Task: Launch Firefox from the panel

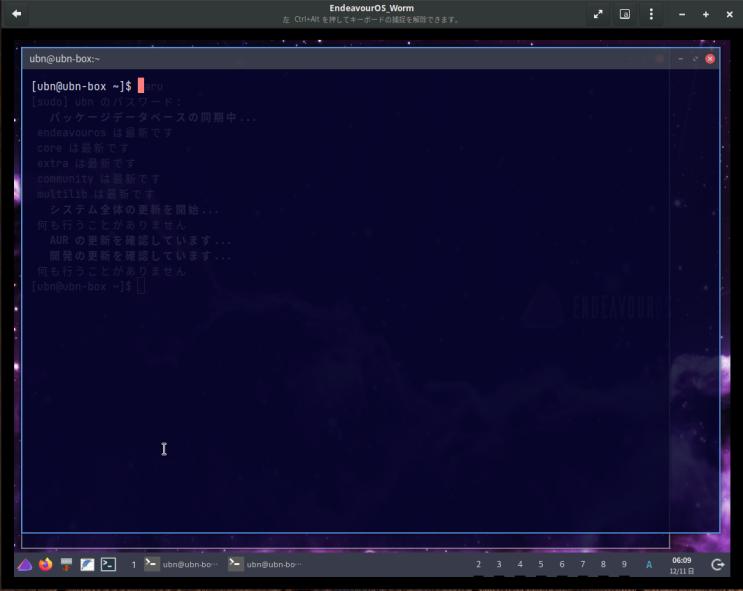Action: 45,564
